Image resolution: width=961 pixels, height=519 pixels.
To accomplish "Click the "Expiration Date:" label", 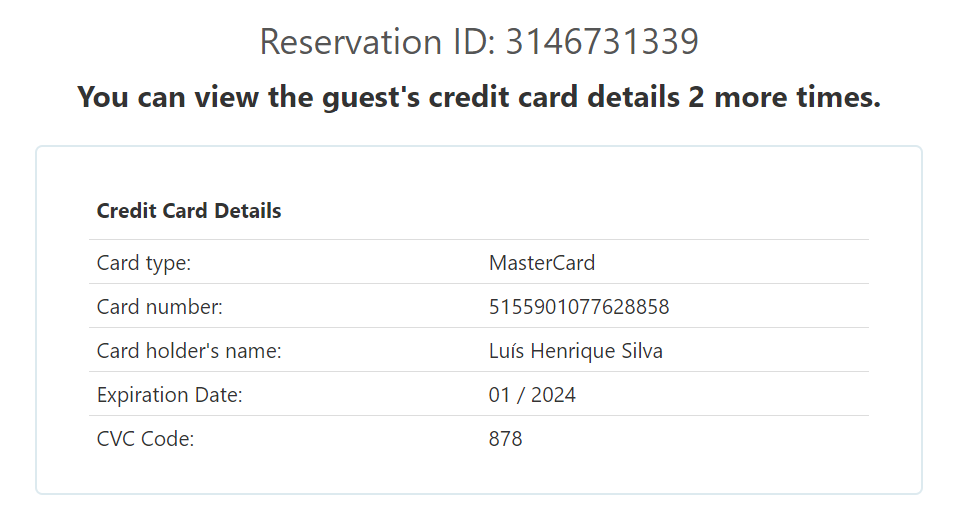I will coord(169,395).
